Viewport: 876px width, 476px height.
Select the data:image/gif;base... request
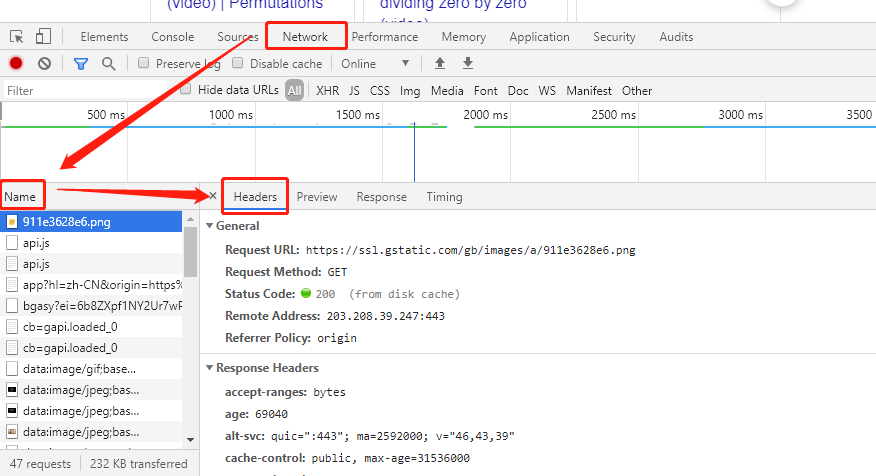click(x=91, y=369)
